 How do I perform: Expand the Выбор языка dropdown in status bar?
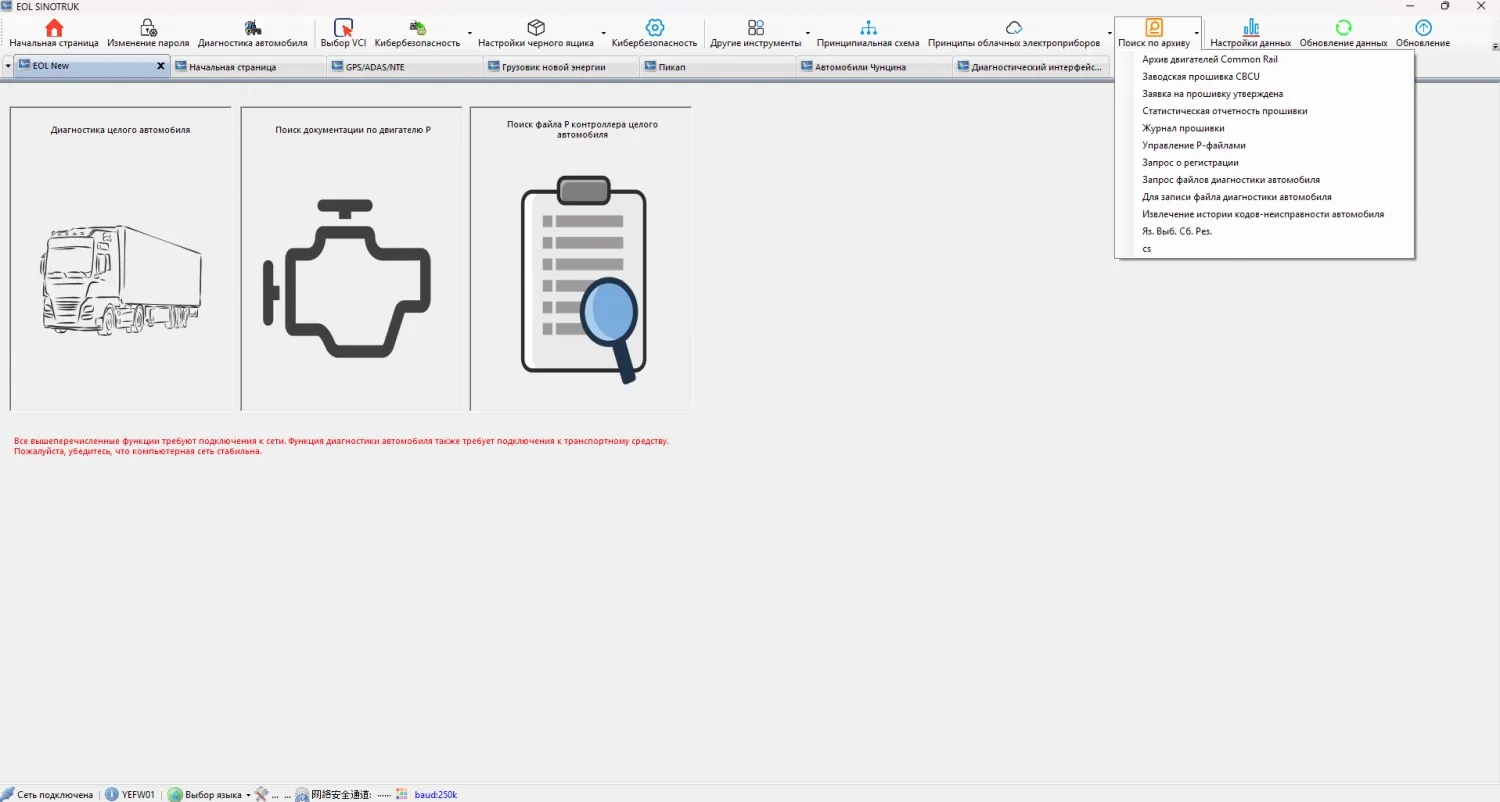(x=248, y=795)
